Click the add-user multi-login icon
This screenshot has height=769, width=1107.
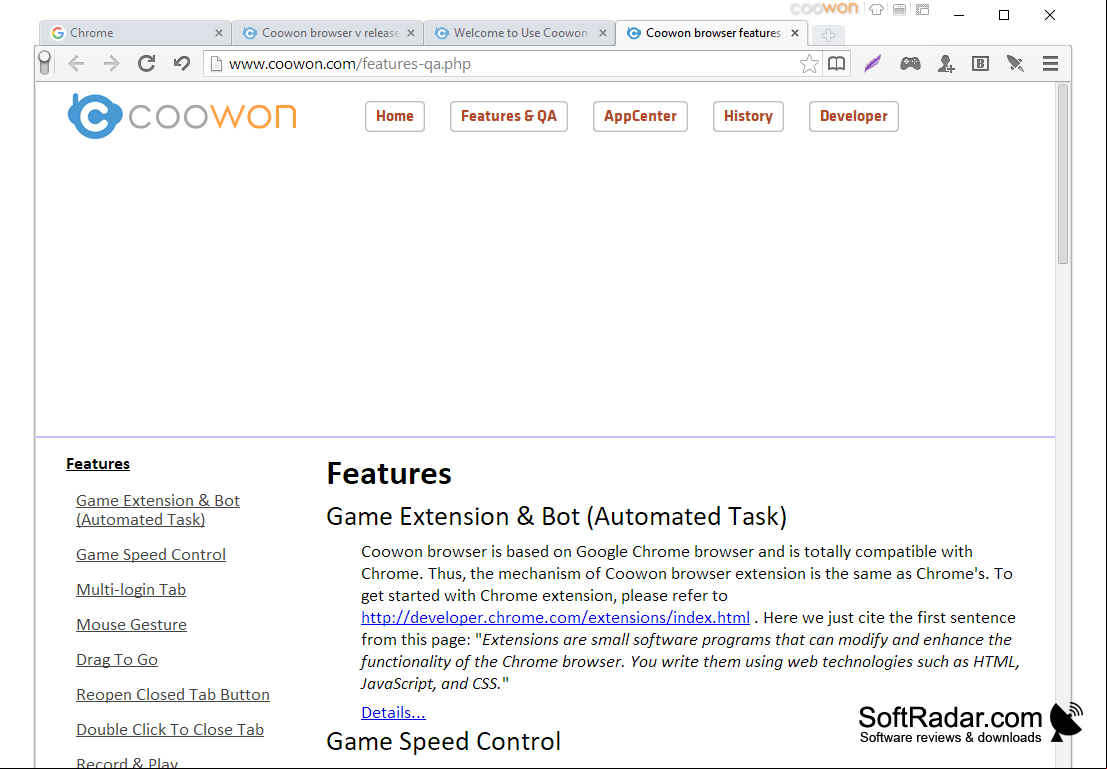click(x=946, y=64)
